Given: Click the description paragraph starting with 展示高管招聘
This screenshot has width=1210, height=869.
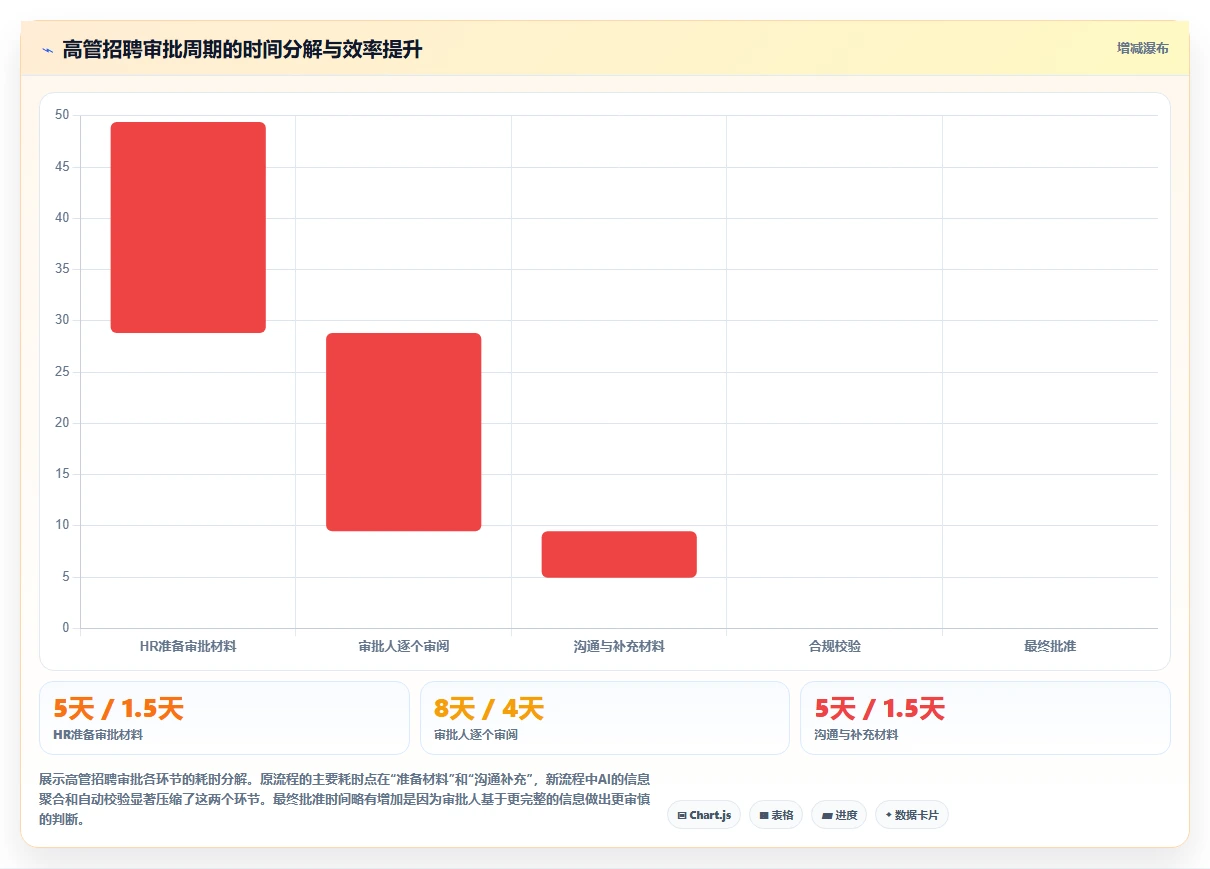Looking at the screenshot, I should point(345,799).
